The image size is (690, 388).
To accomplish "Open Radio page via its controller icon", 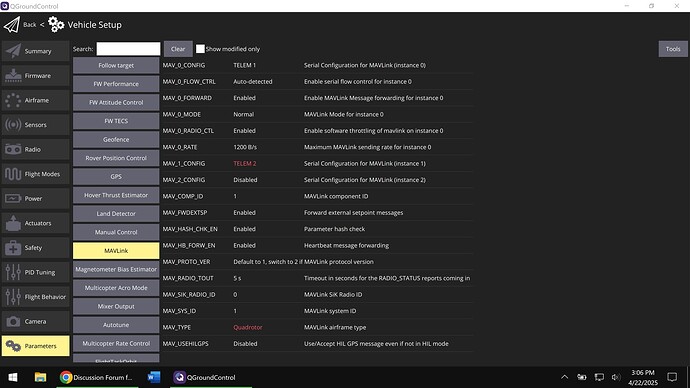I will click(x=13, y=150).
